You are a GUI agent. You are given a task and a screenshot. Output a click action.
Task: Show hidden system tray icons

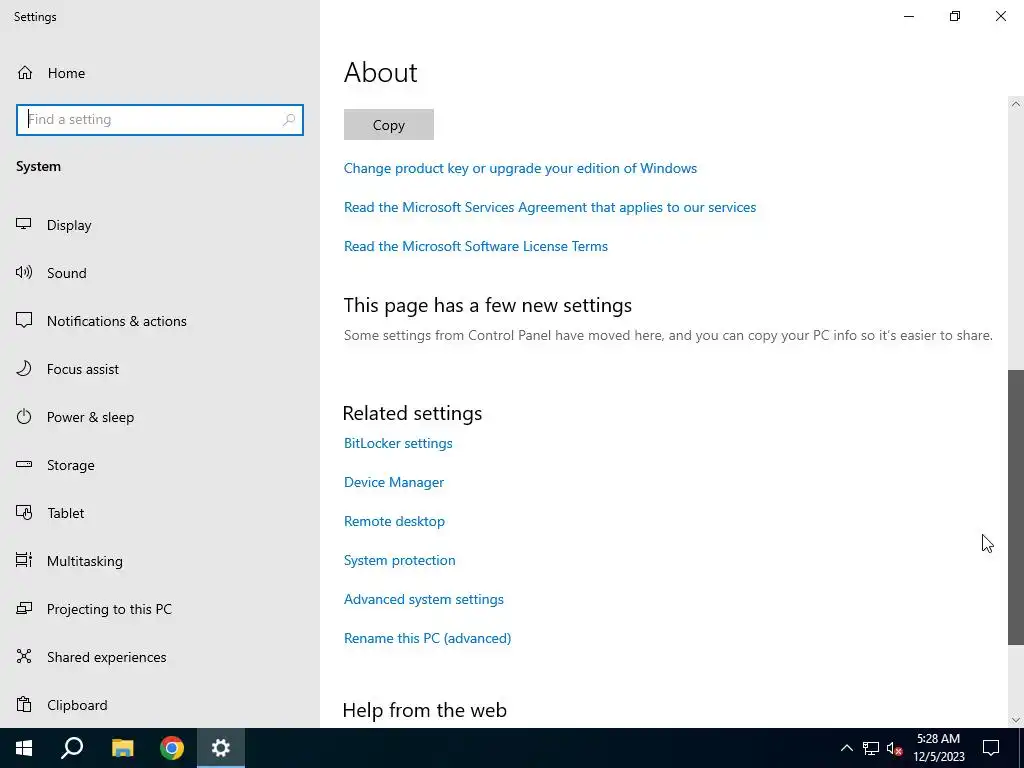point(846,748)
